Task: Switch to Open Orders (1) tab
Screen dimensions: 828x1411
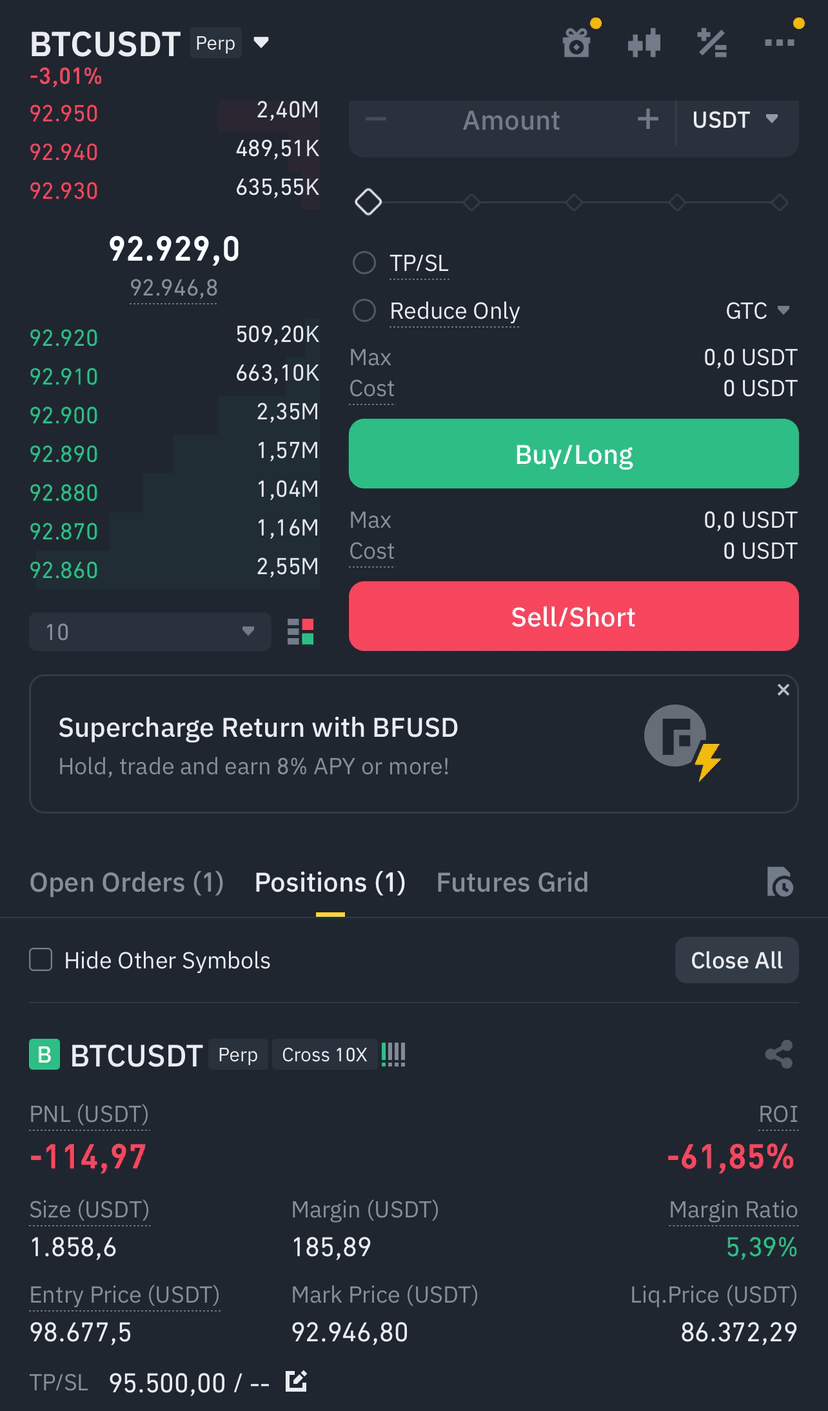Action: point(127,882)
